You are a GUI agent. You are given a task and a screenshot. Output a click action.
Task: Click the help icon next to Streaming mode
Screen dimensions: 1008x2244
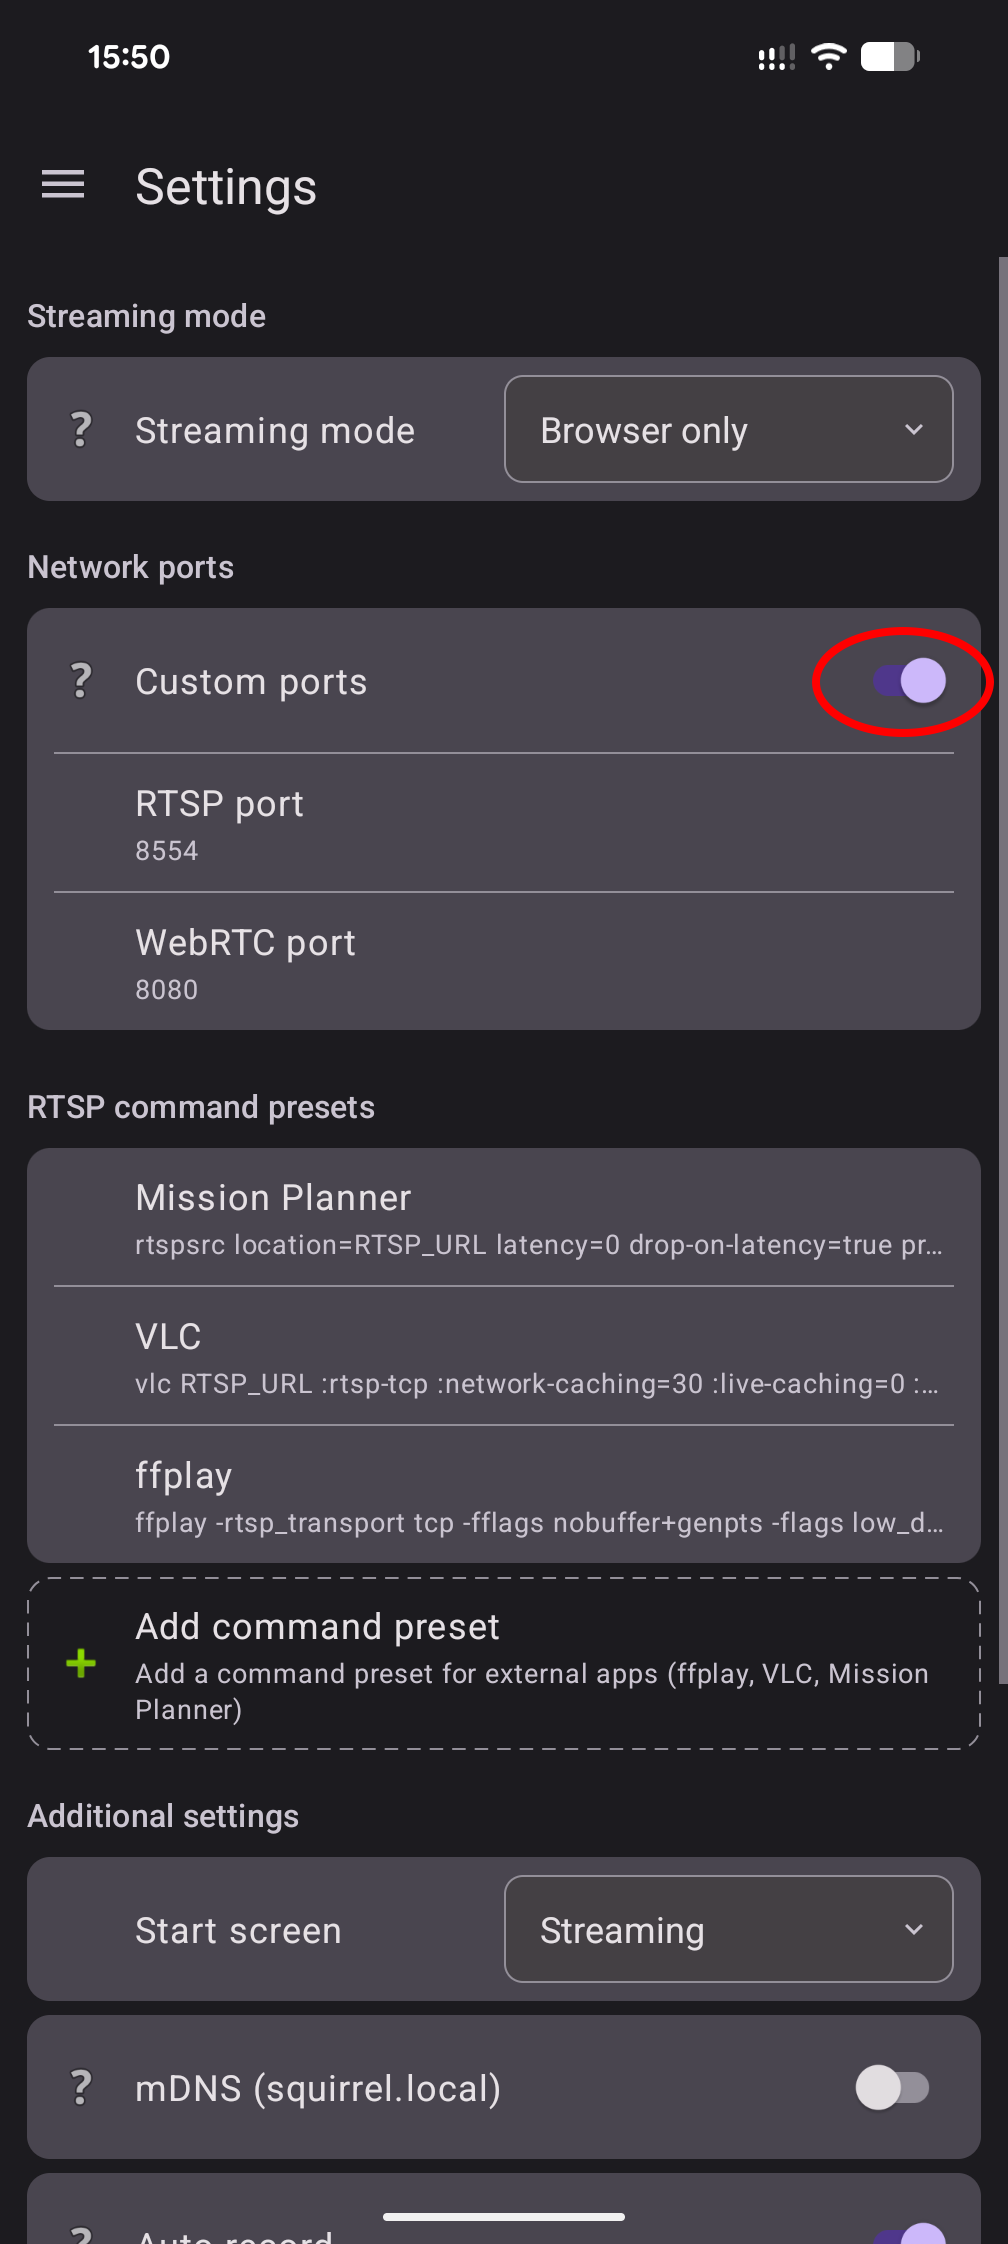click(80, 429)
